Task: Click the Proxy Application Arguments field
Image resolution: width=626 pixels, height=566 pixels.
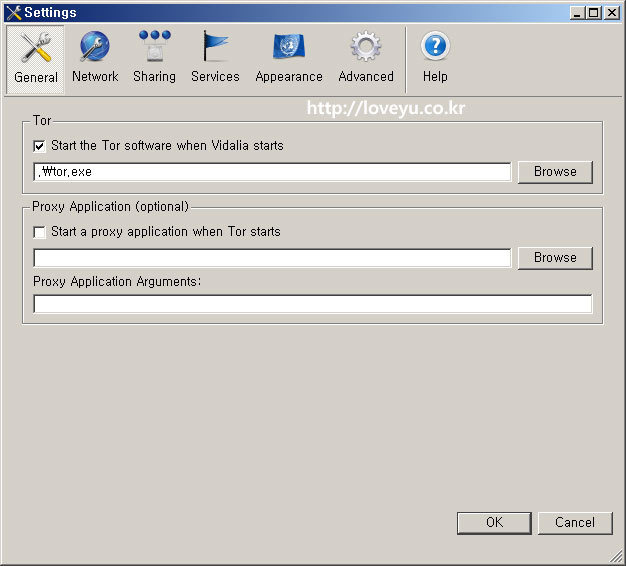Action: [x=313, y=304]
